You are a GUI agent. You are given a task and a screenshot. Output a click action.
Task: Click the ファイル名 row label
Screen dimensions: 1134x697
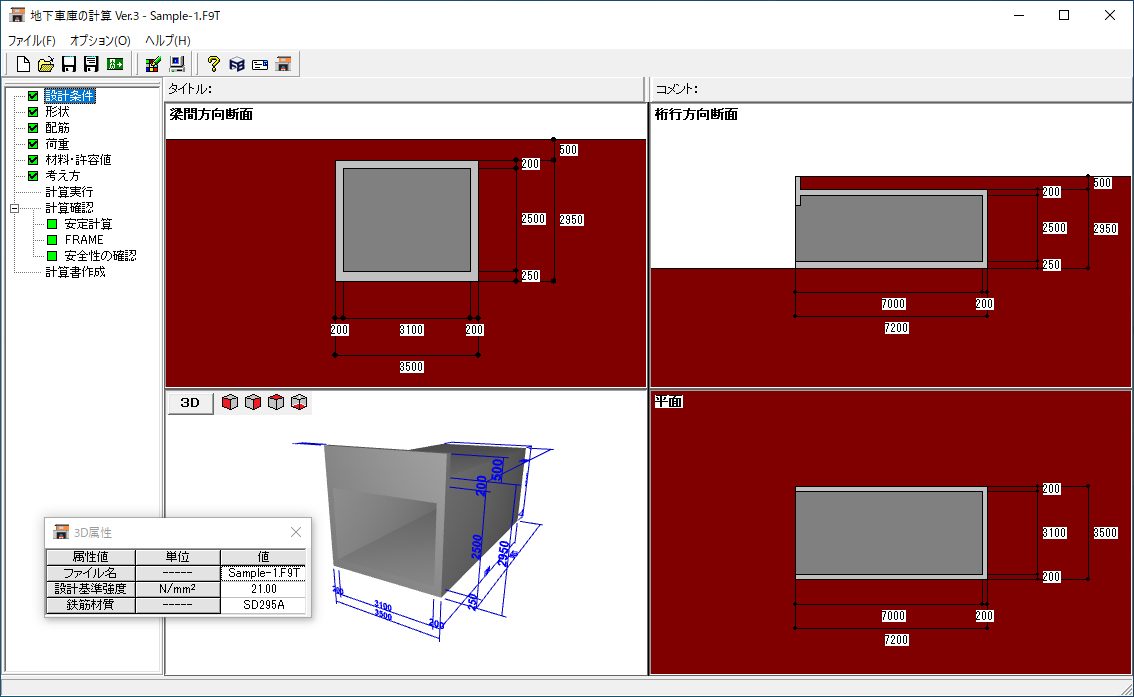[90, 573]
